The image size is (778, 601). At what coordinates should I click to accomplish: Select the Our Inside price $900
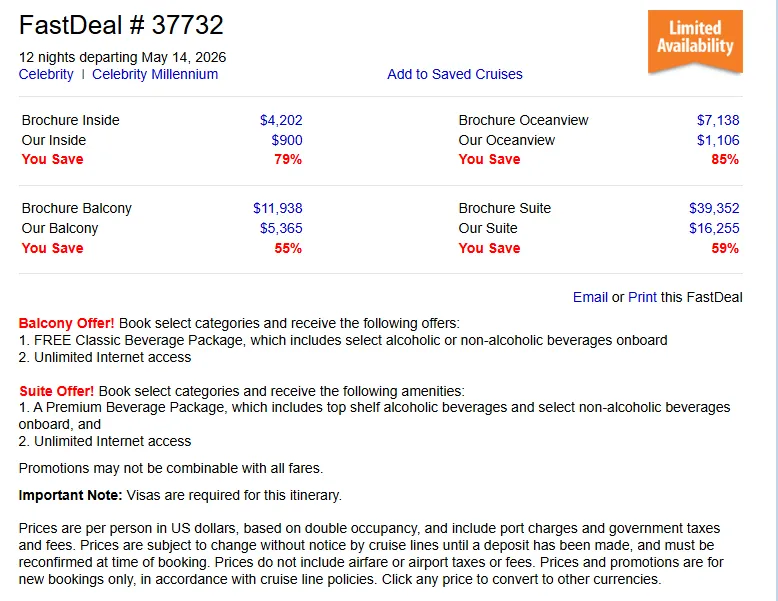coord(287,140)
